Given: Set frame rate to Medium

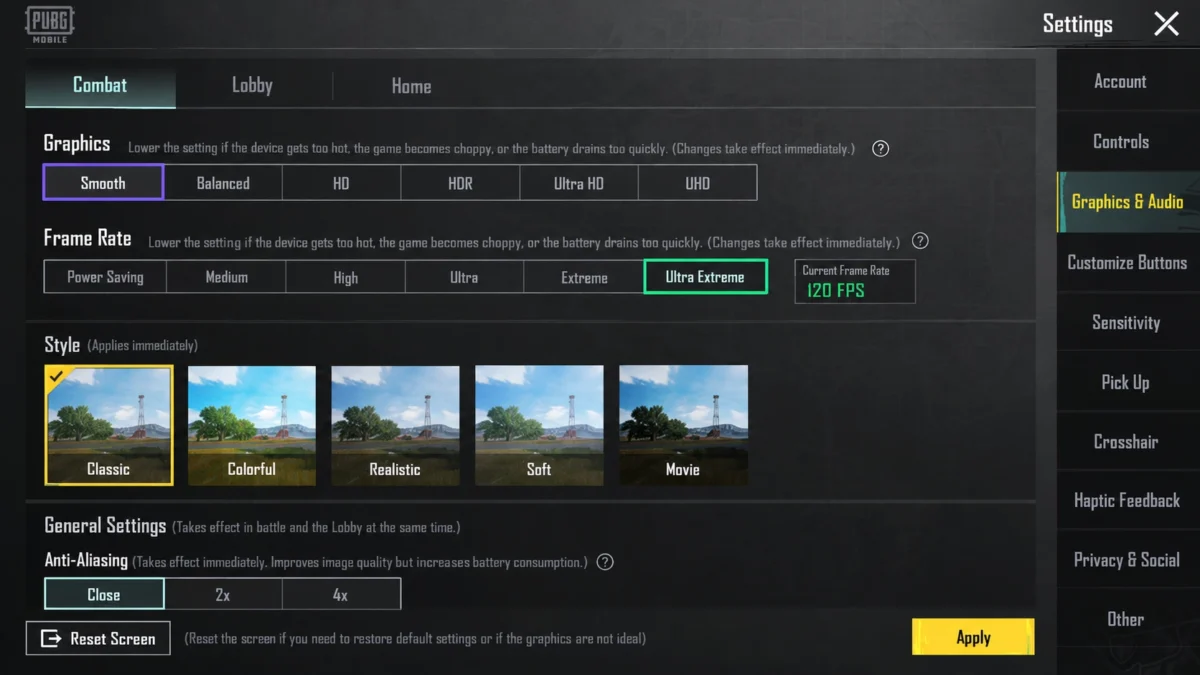Looking at the screenshot, I should point(226,277).
